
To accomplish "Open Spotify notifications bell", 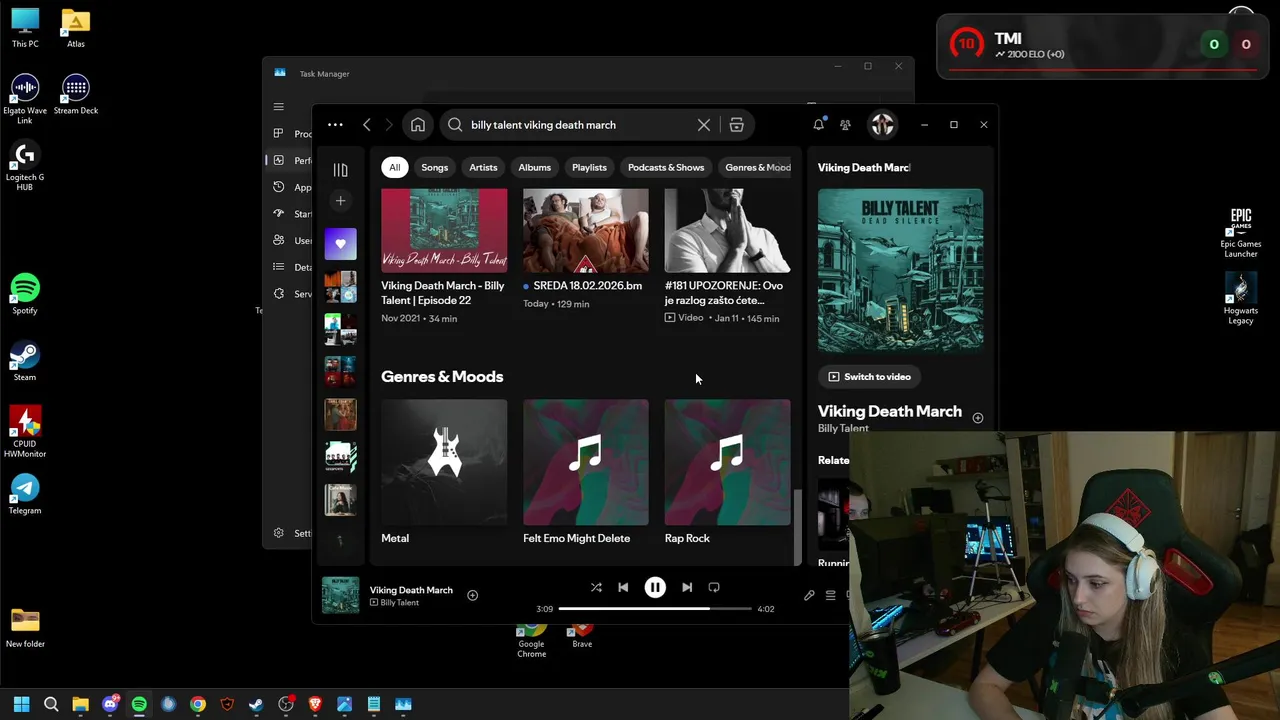I will pos(818,125).
